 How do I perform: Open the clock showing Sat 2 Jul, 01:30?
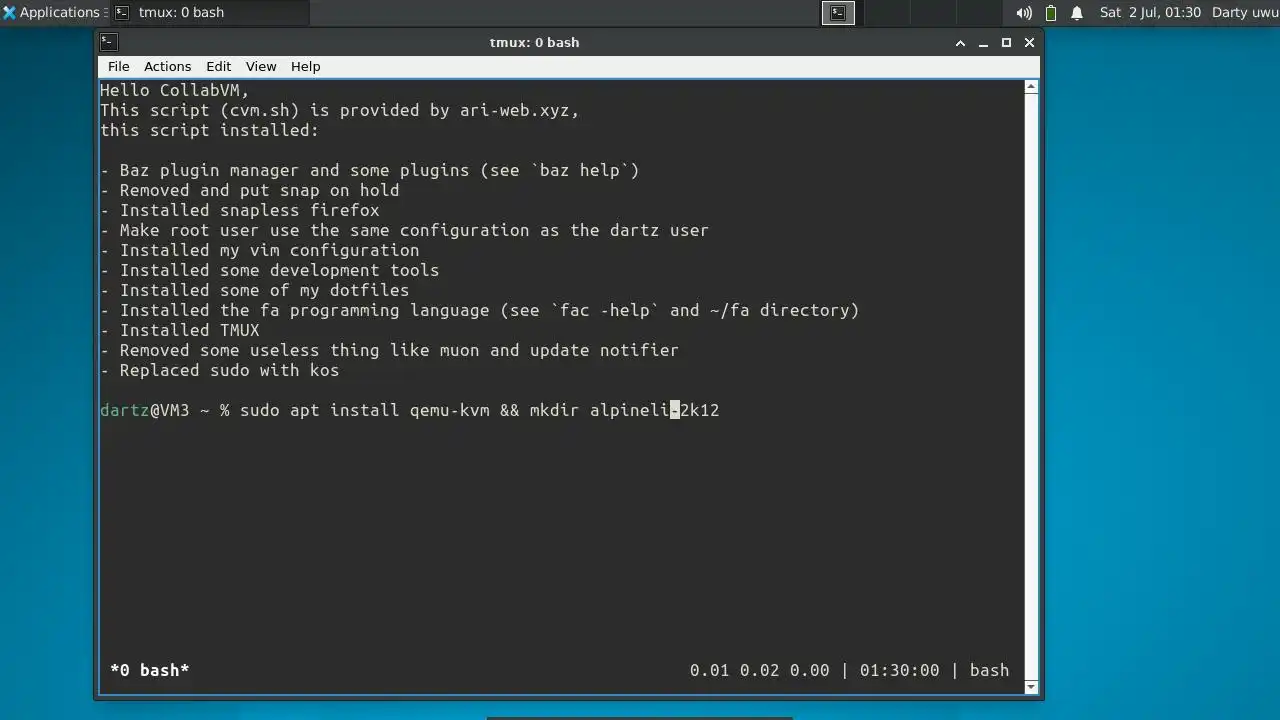tap(1150, 13)
